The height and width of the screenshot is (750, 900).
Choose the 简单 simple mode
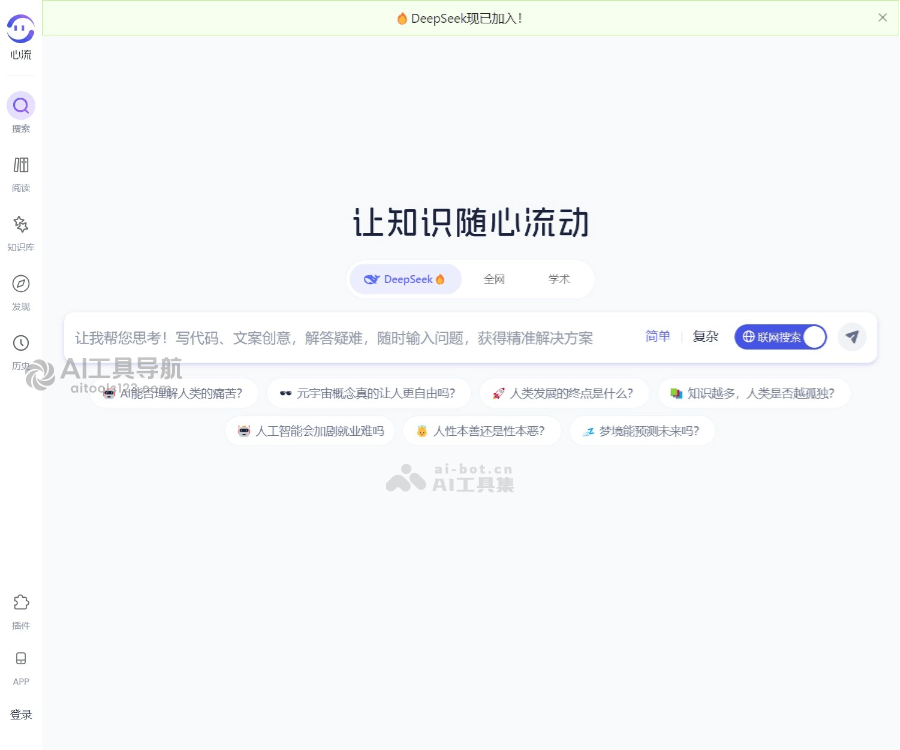click(658, 336)
